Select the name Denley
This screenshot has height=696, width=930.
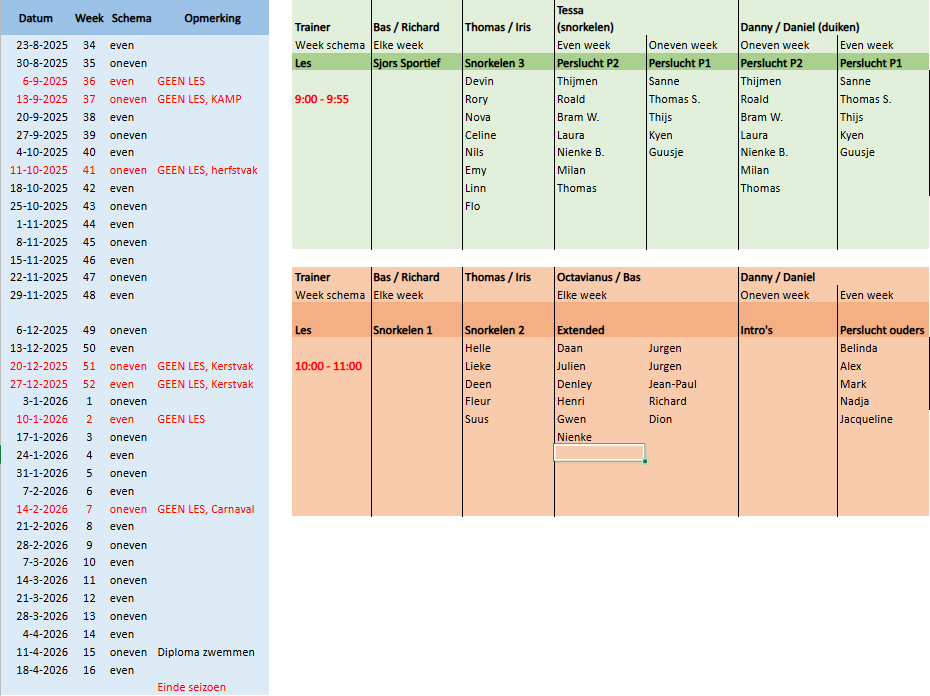tap(574, 384)
